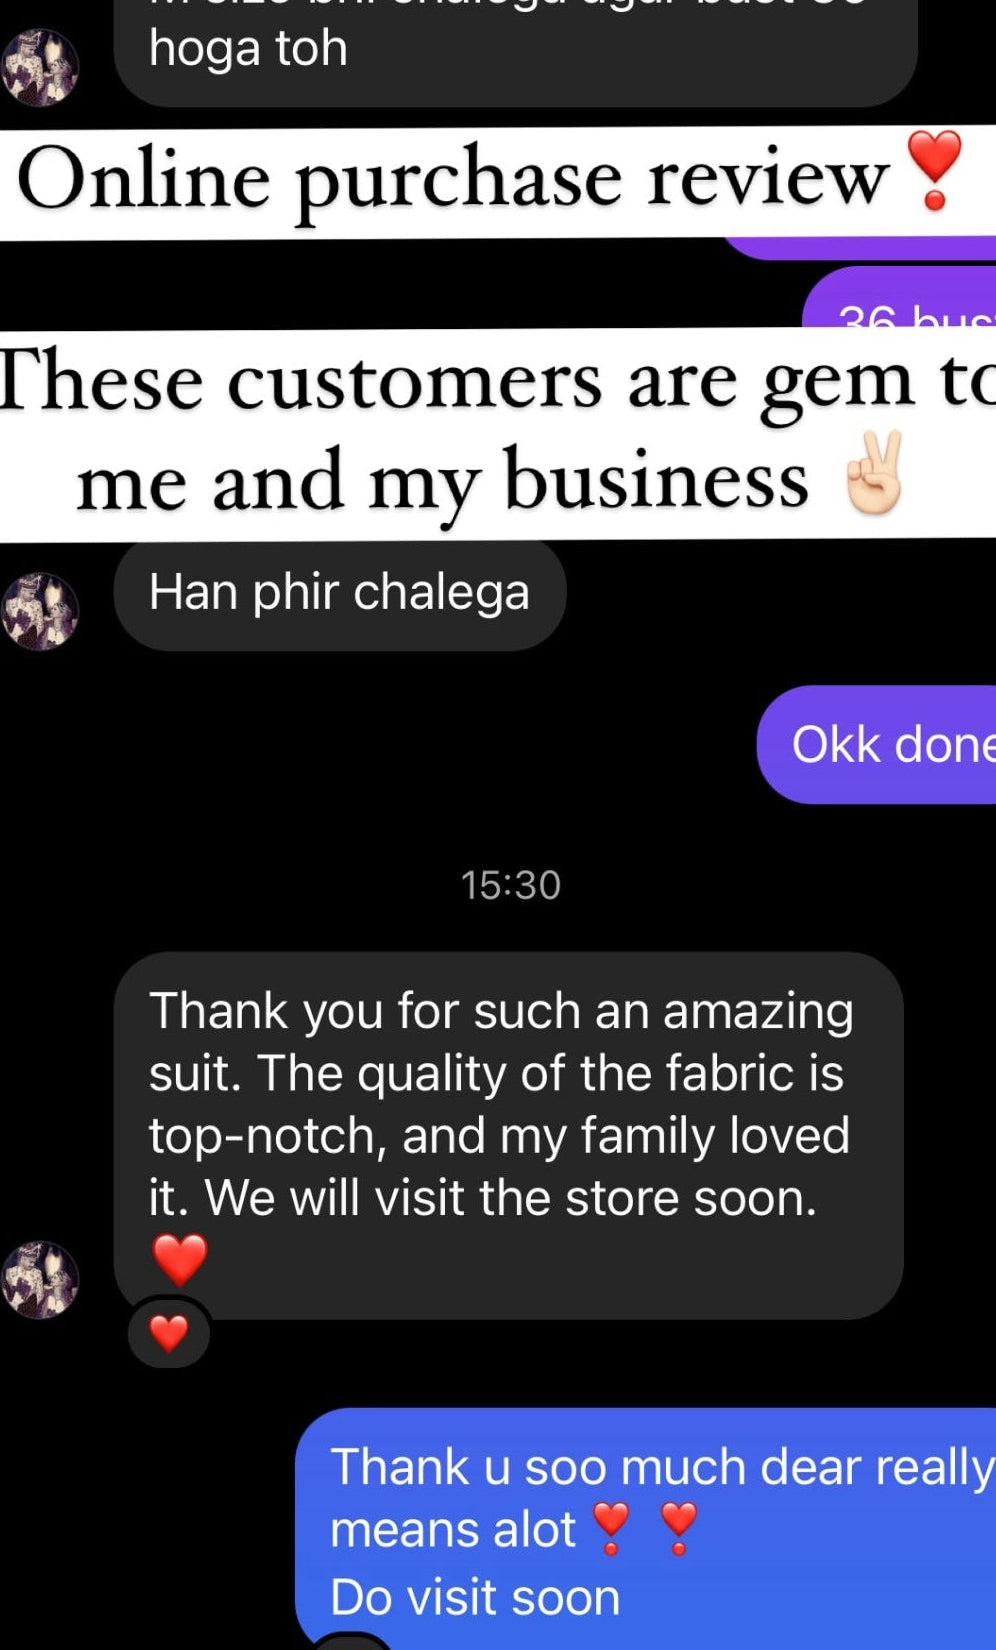The width and height of the screenshot is (996, 1650).
Task: Tap the red heart emoji inside the review message
Action: 179,1259
